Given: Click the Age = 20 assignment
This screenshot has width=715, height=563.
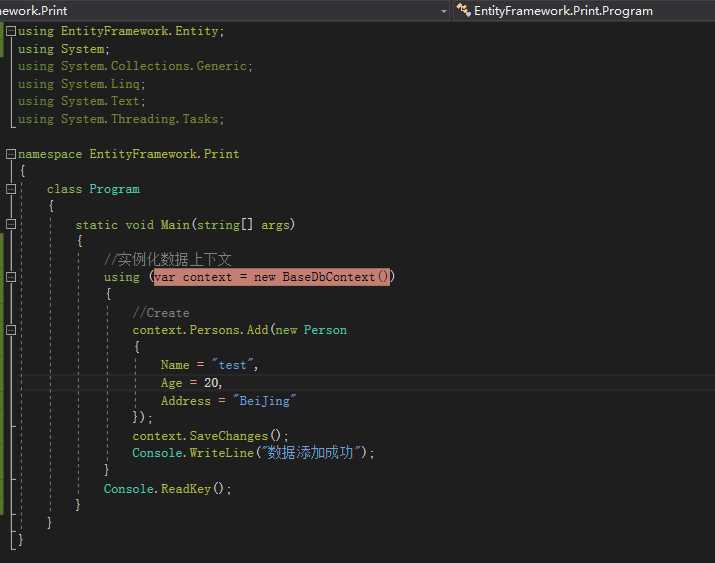Looking at the screenshot, I should (192, 383).
